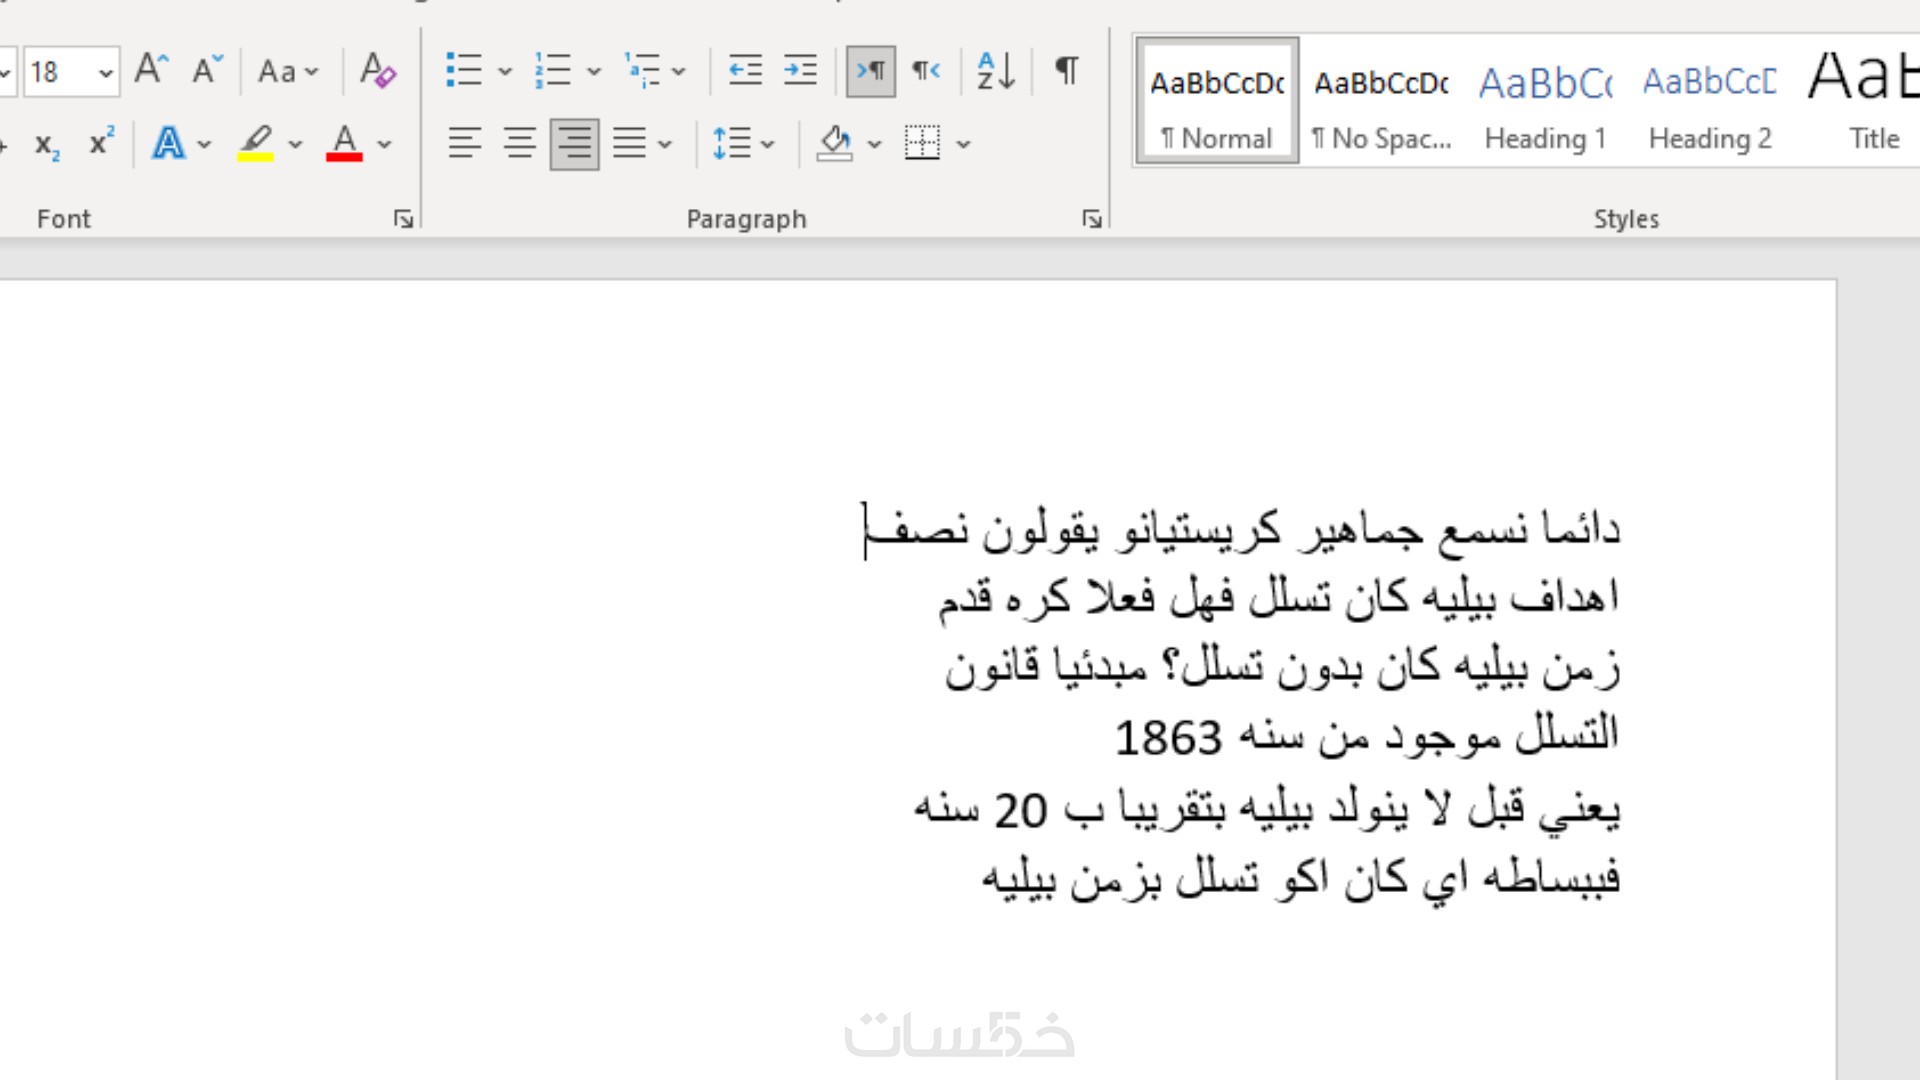Click the Increase Font Size icon
This screenshot has height=1080, width=1920.
click(151, 70)
